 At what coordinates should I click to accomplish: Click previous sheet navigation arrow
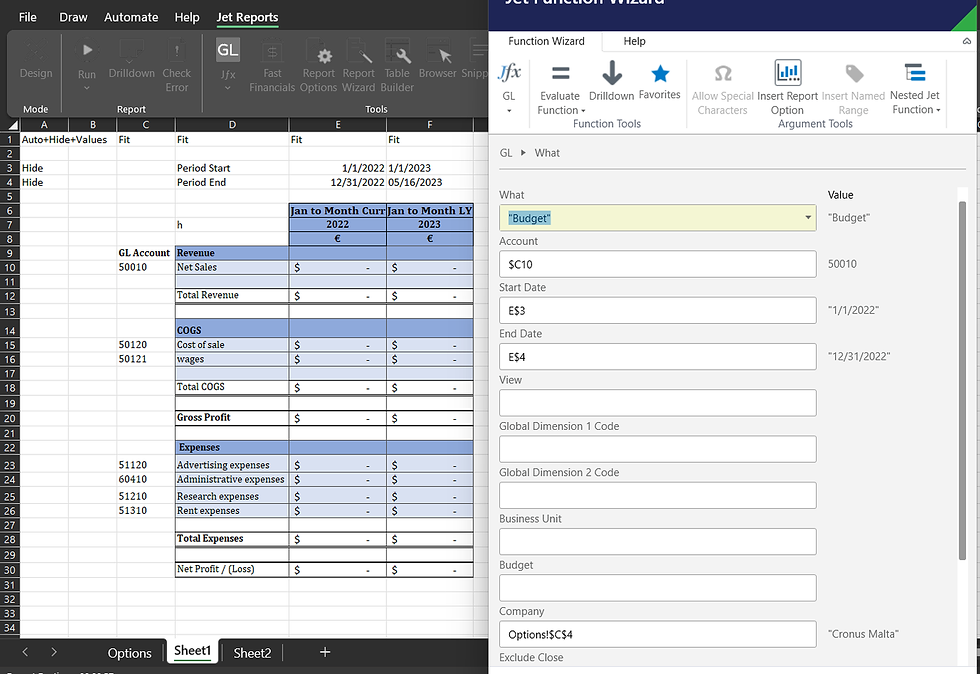click(25, 652)
